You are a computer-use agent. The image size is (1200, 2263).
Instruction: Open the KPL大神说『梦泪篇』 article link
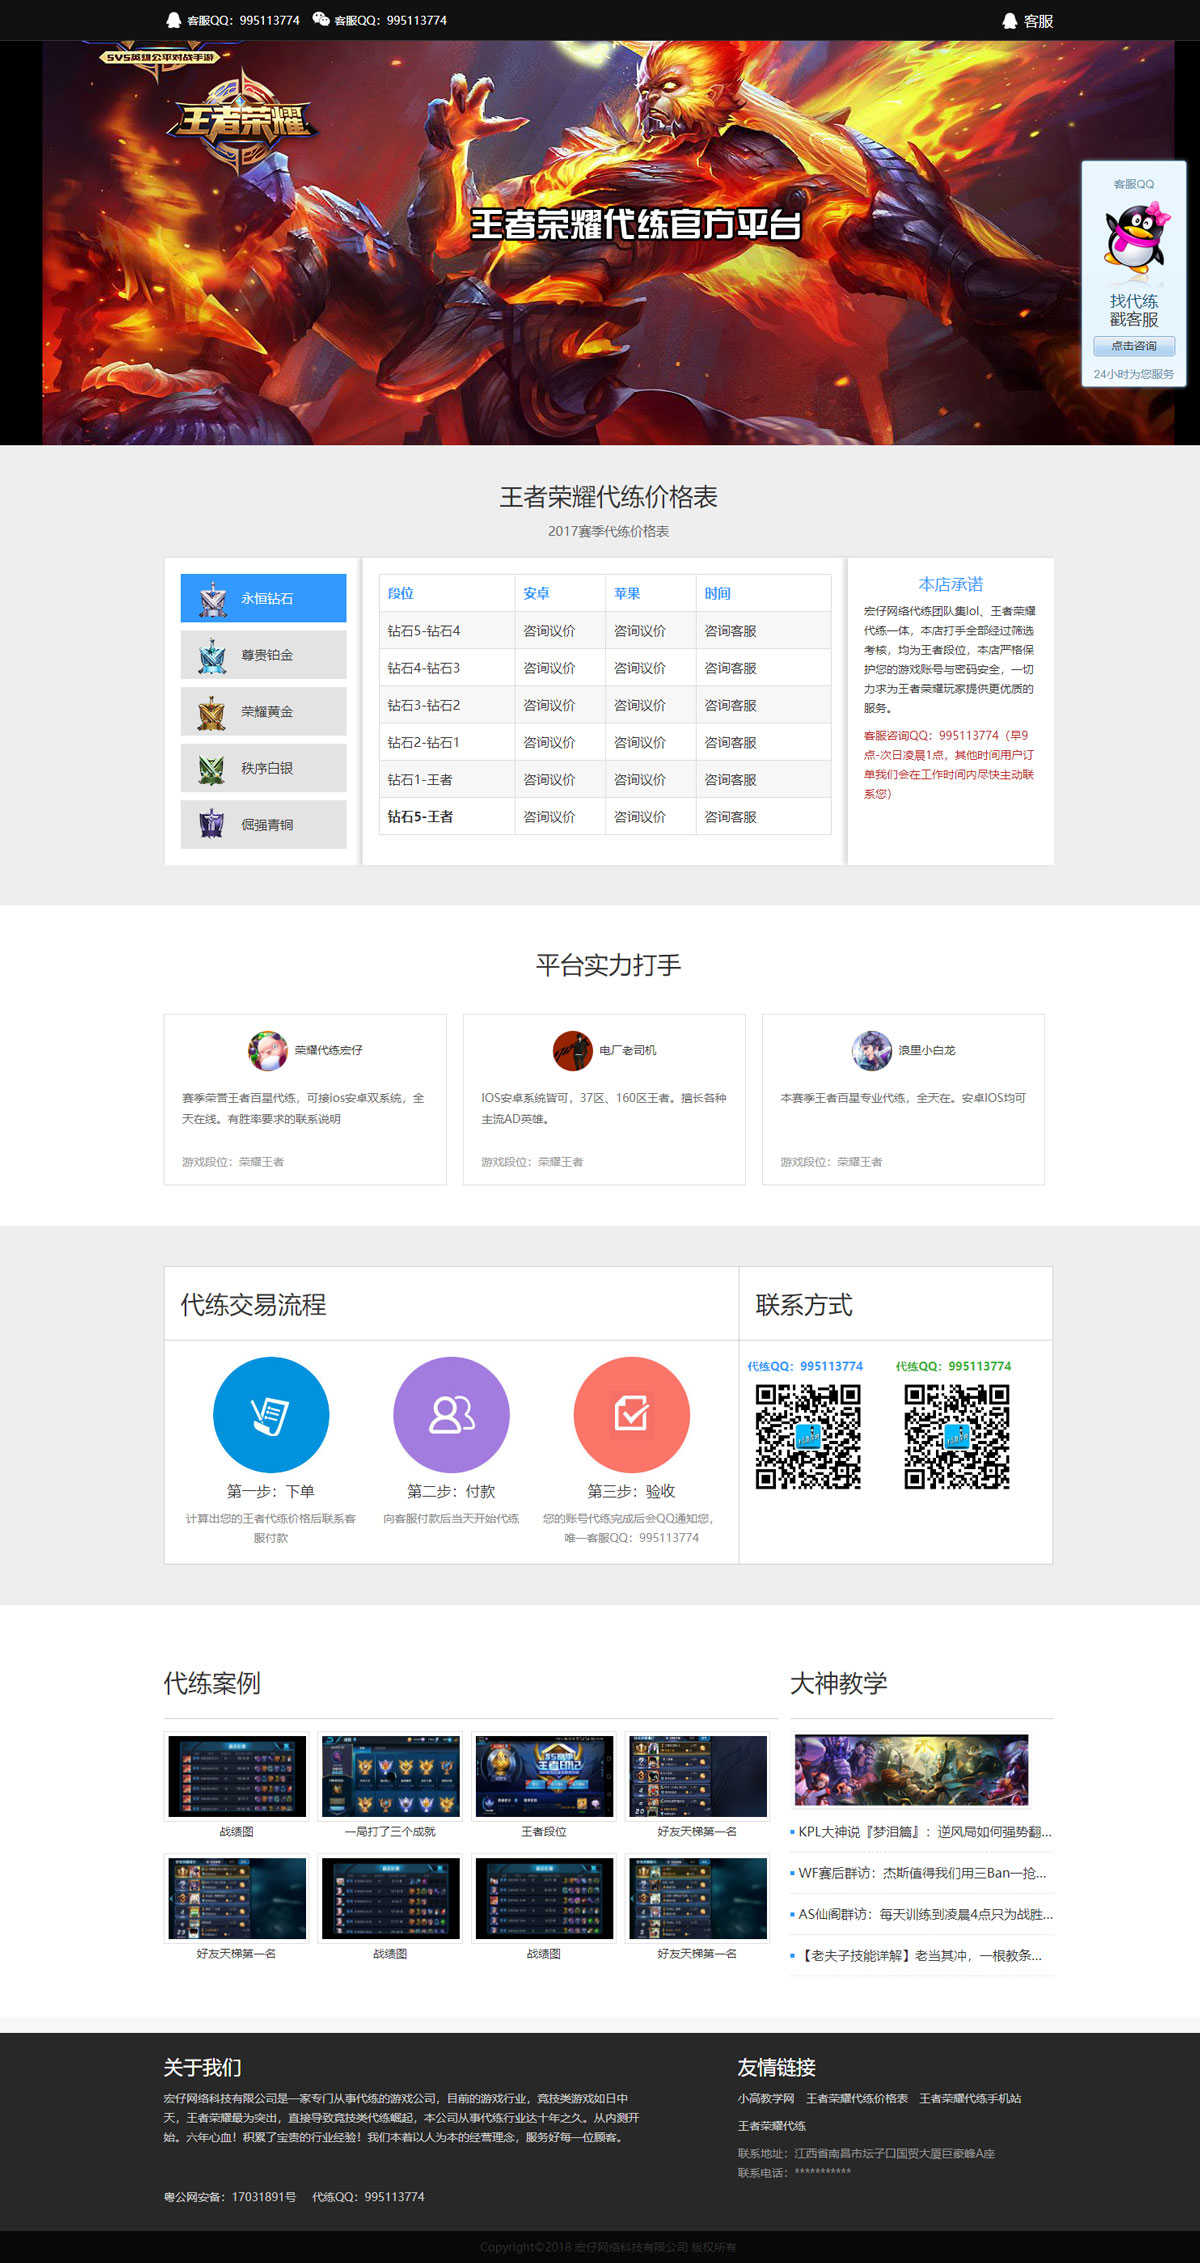[x=925, y=1832]
